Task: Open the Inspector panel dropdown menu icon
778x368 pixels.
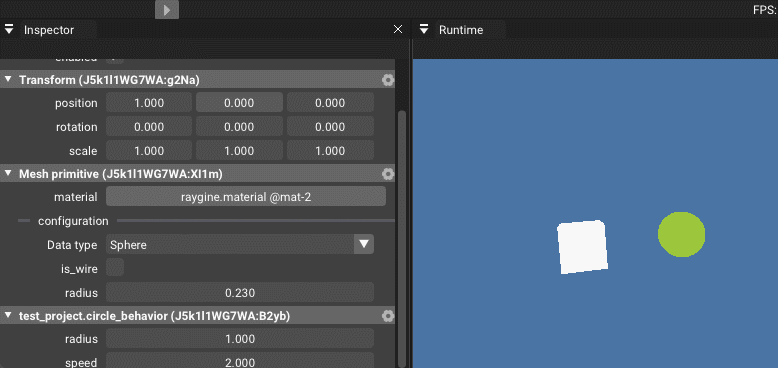Action: (9, 30)
